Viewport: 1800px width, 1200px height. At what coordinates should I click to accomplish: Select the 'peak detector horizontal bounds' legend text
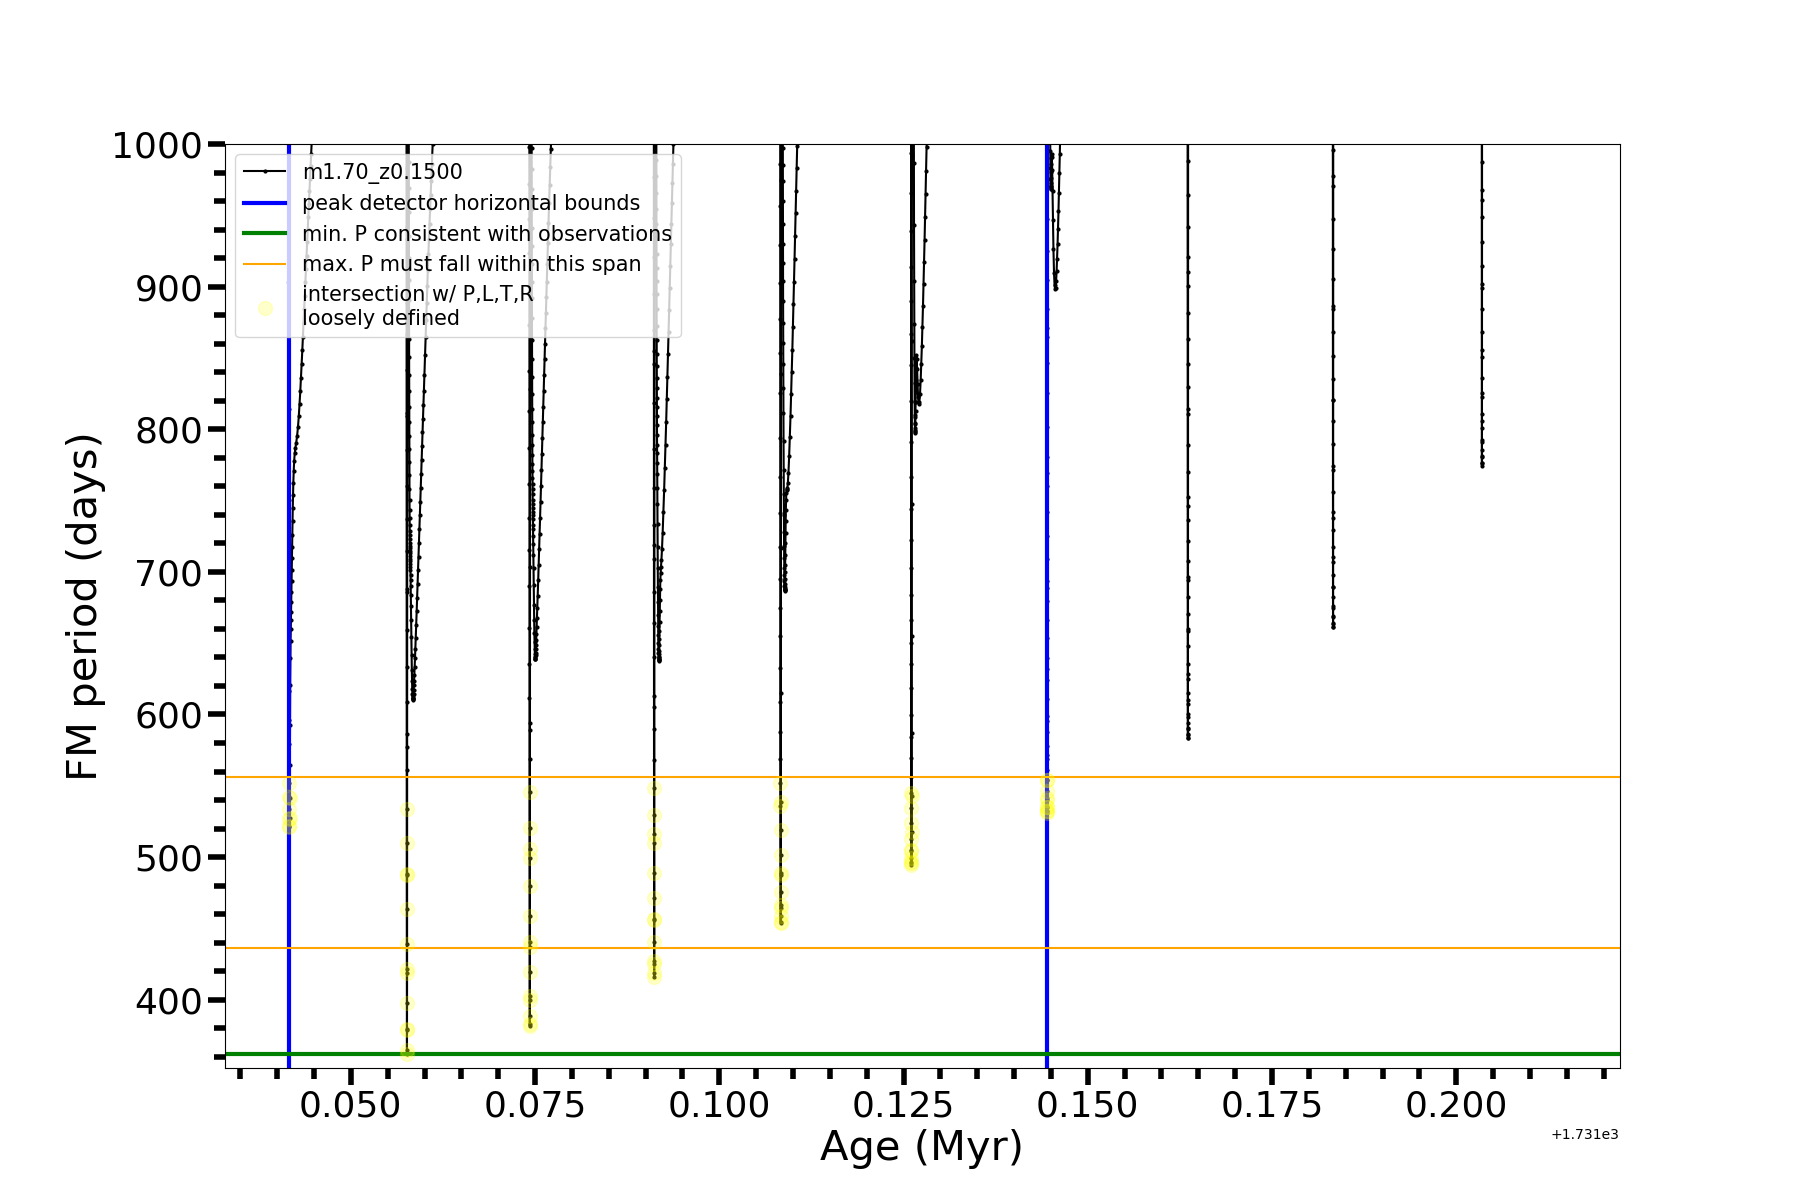(x=471, y=203)
